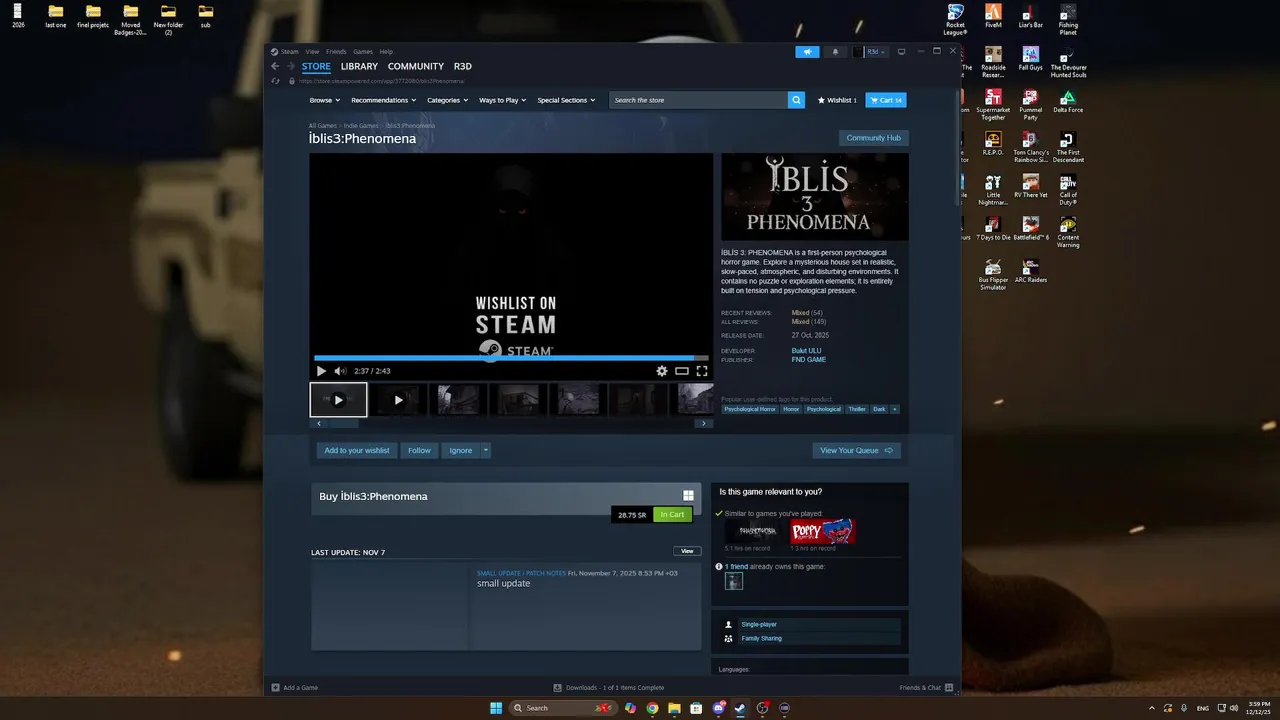Open the Windows Start menu

(x=496, y=708)
